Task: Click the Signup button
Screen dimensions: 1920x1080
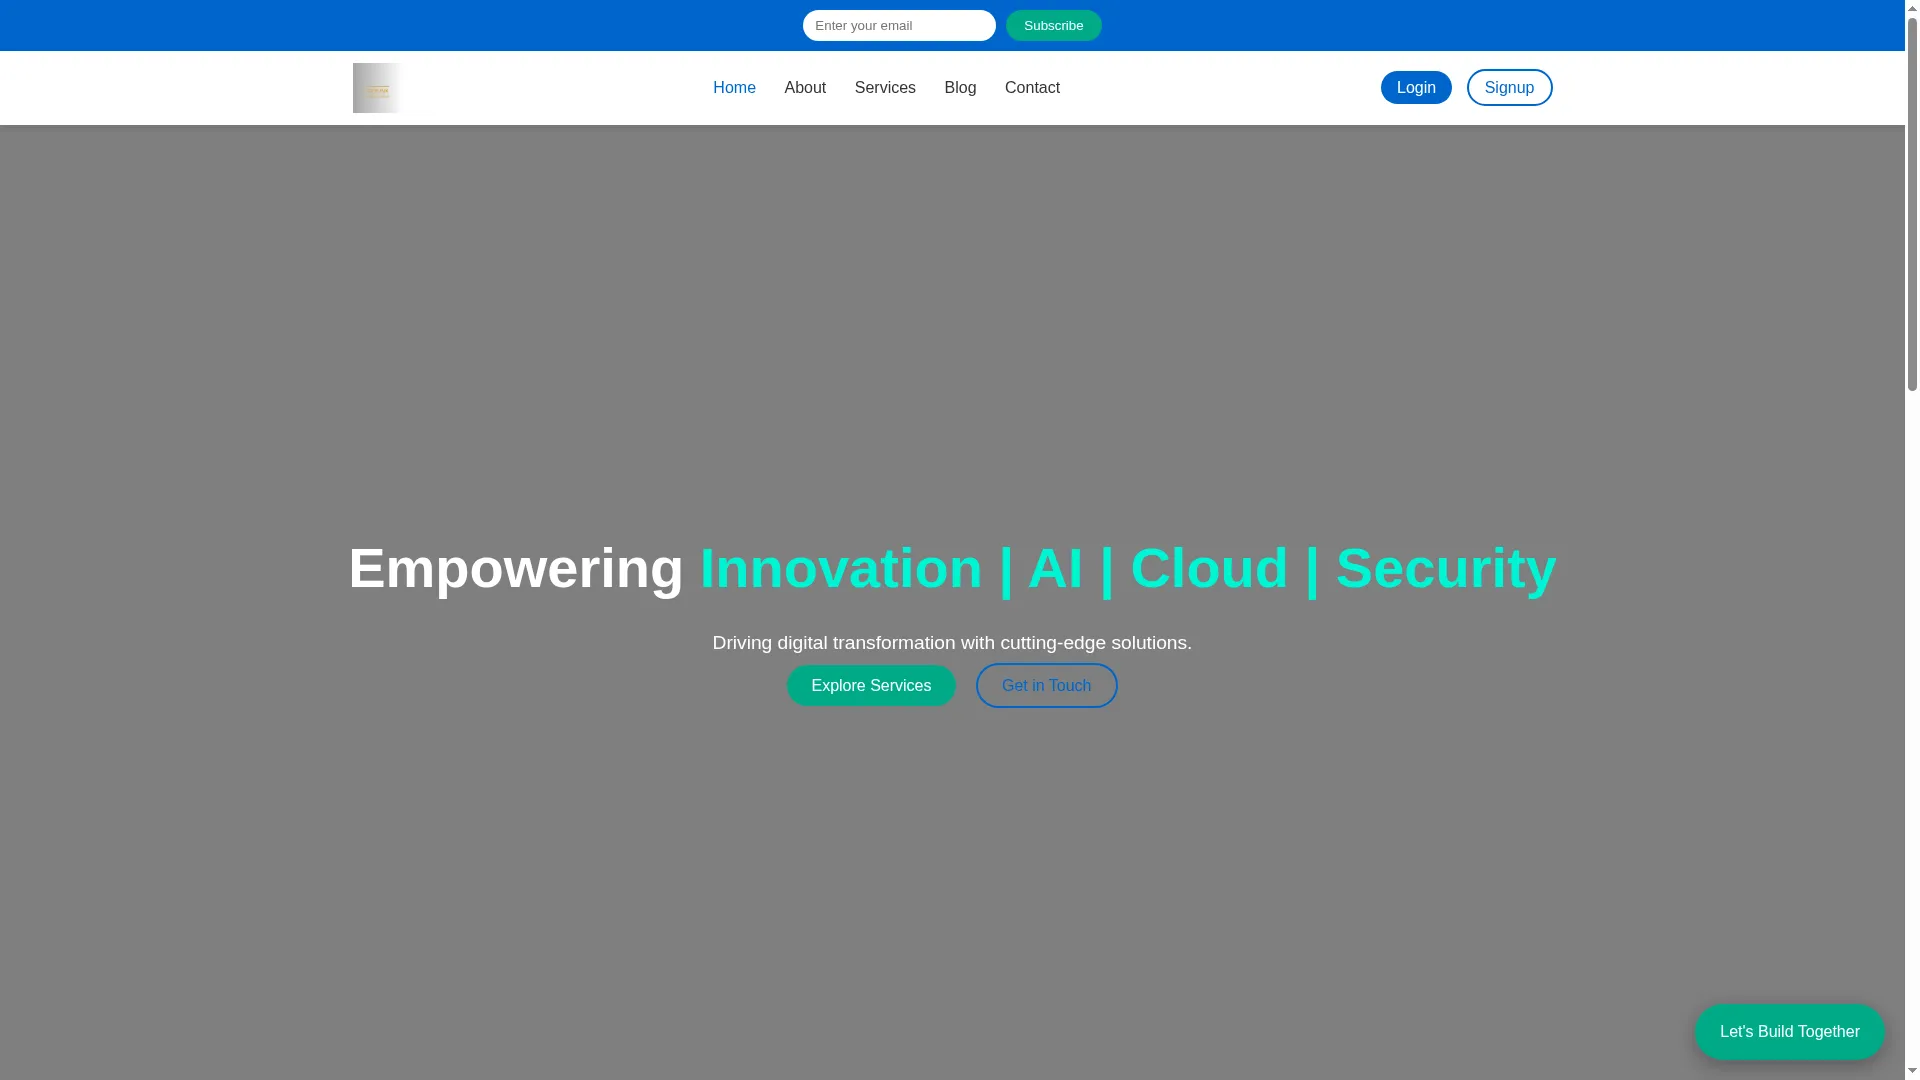Action: [1509, 87]
